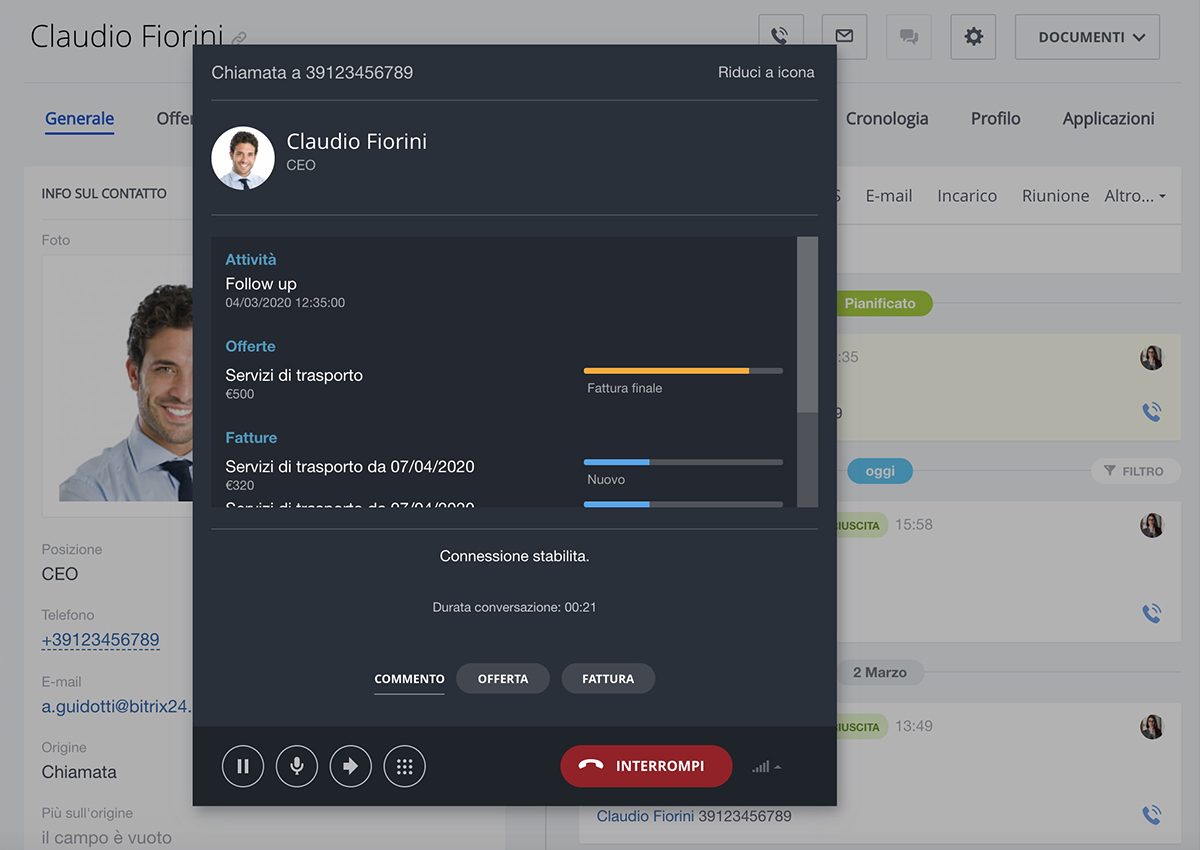The width and height of the screenshot is (1200, 850).
Task: Open the Filtro button in timeline
Action: 1135,471
